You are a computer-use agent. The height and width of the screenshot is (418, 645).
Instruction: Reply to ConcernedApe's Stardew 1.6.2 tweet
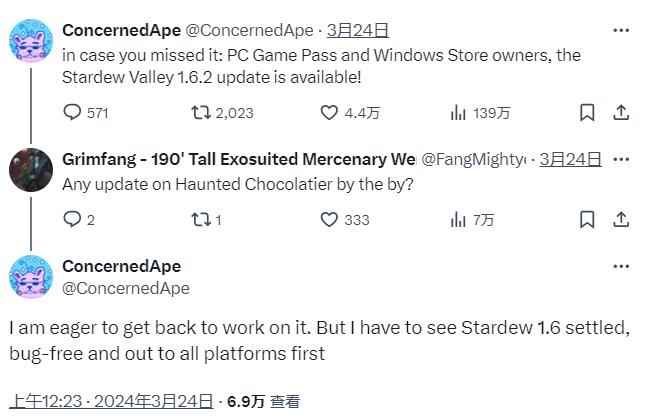click(x=72, y=113)
